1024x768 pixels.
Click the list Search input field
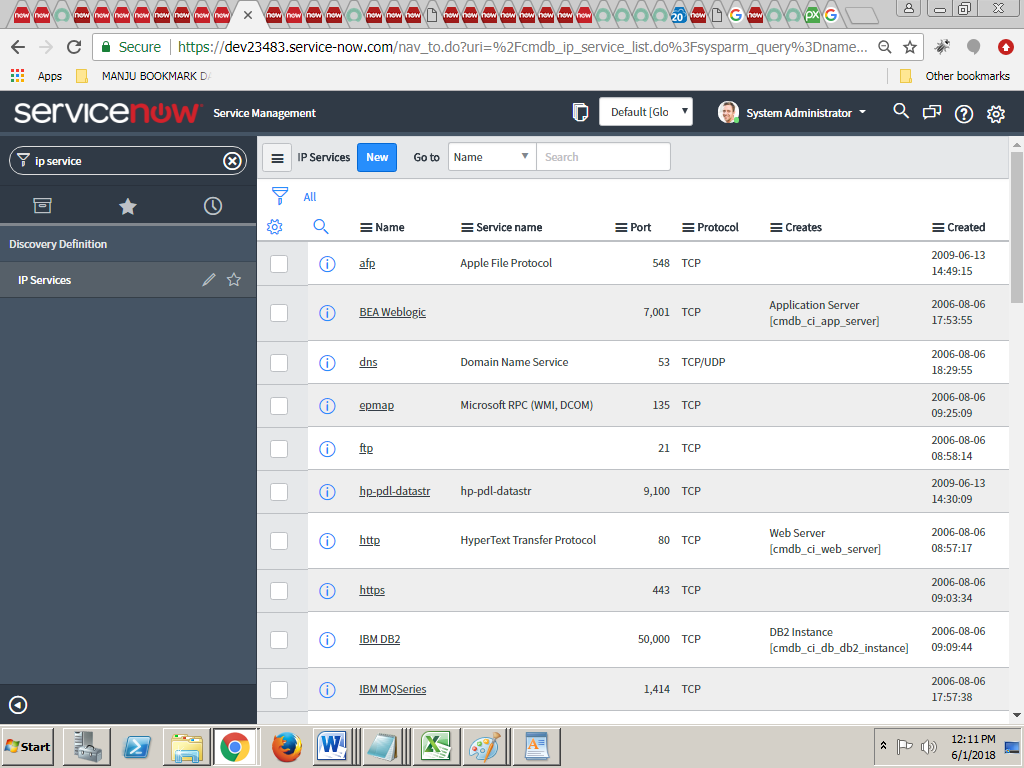coord(603,157)
